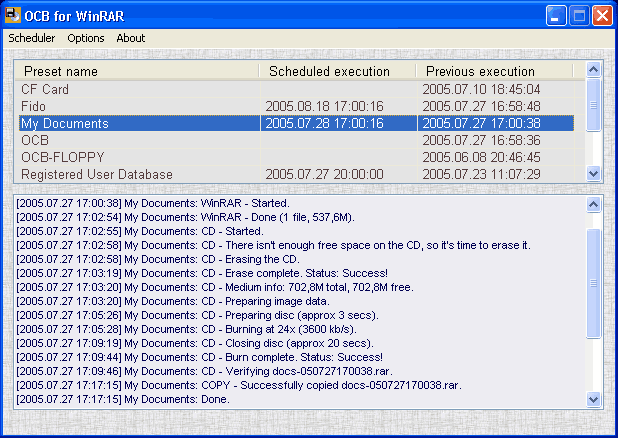The height and width of the screenshot is (438, 618).
Task: Click preset list scroll up arrow
Action: click(x=593, y=70)
